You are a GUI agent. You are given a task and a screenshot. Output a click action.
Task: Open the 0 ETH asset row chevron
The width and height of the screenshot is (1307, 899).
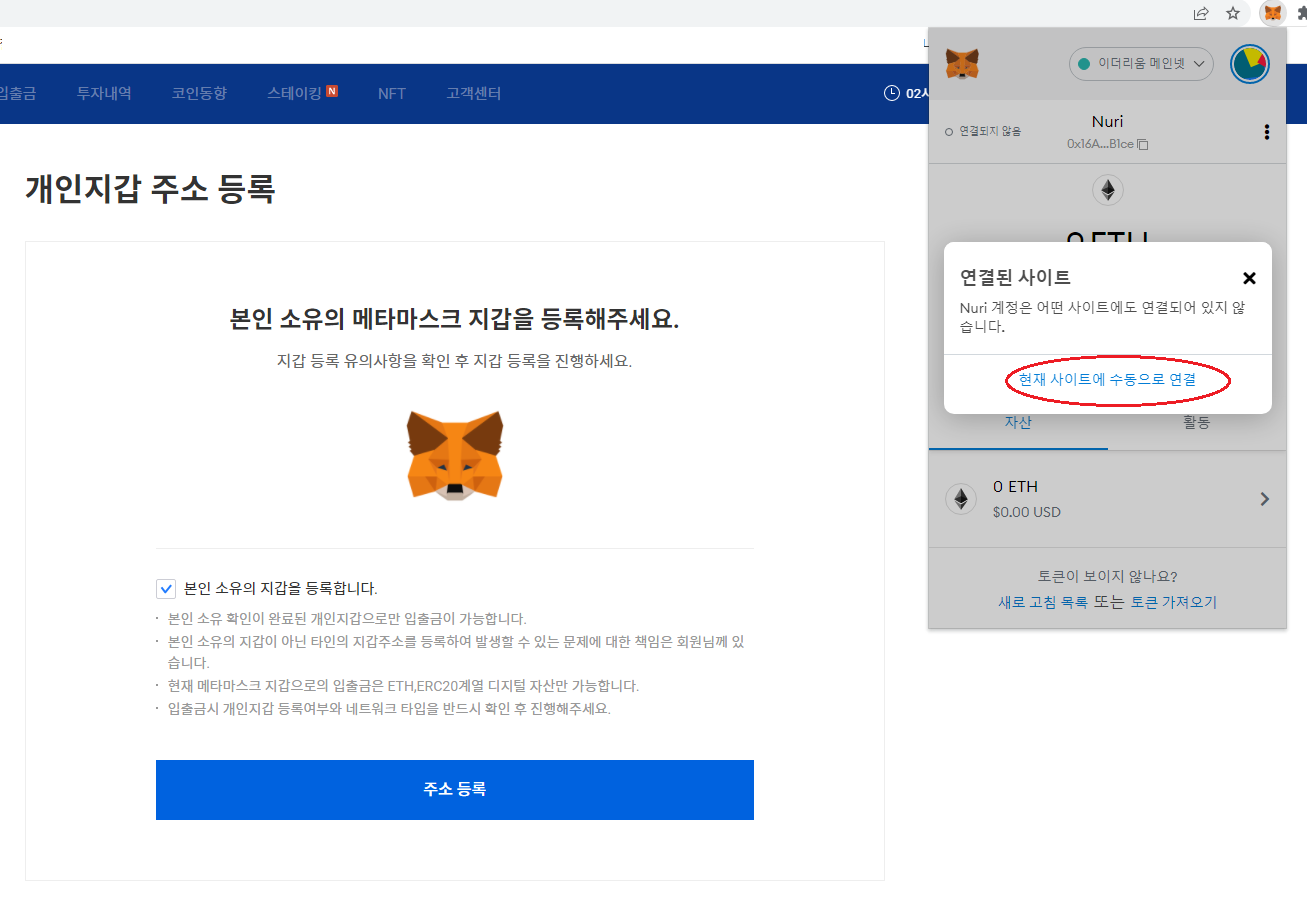1265,499
